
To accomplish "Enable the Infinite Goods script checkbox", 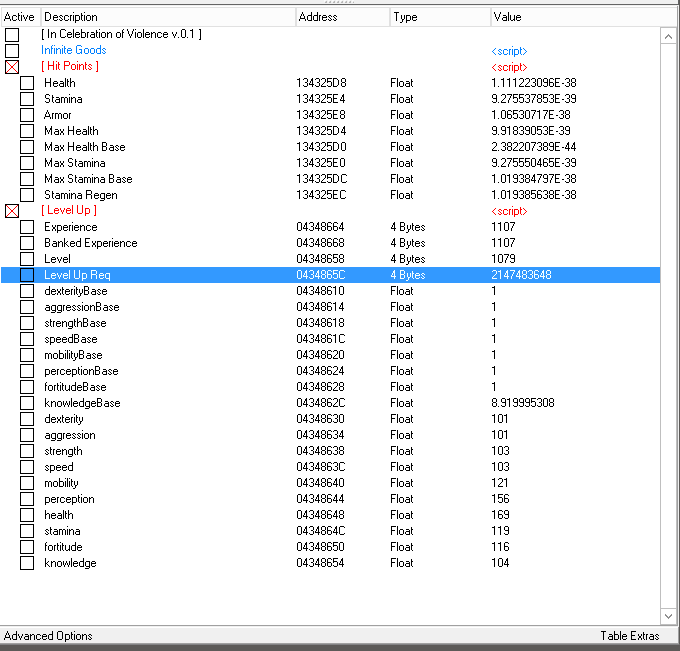I will 12,51.
